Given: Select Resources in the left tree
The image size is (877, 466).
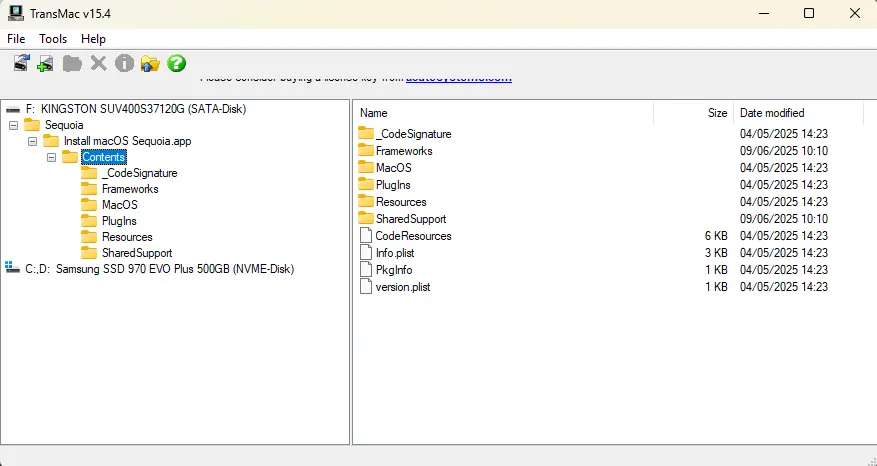Looking at the screenshot, I should [127, 237].
